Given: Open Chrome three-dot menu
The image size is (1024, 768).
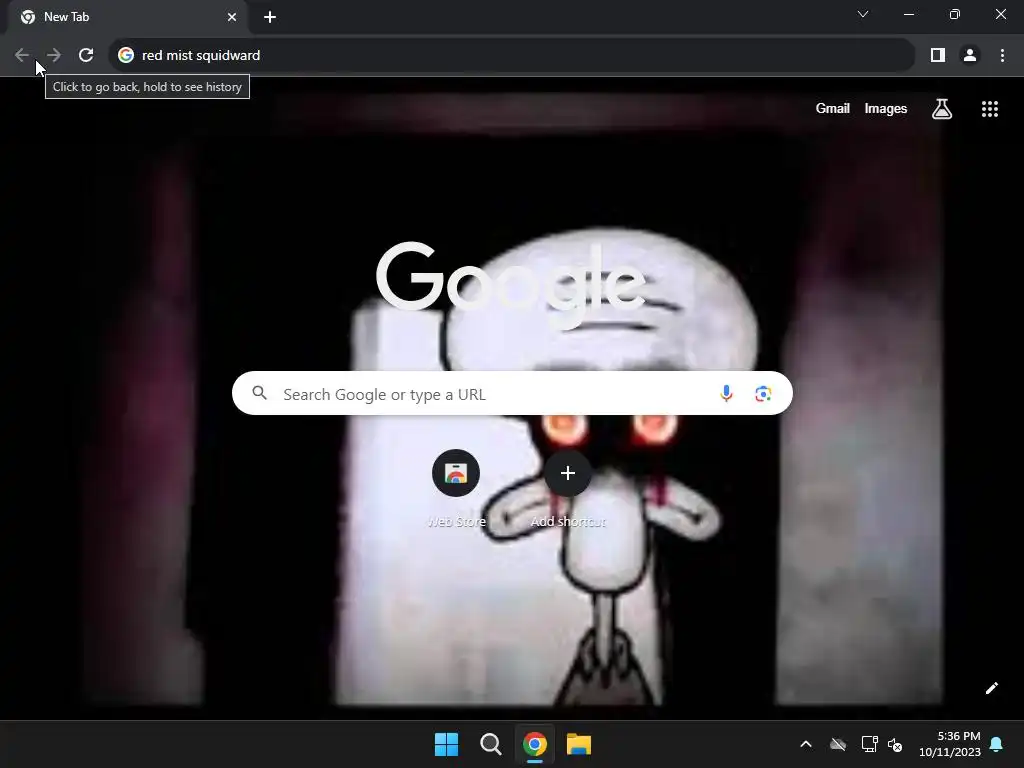Looking at the screenshot, I should tap(1002, 56).
